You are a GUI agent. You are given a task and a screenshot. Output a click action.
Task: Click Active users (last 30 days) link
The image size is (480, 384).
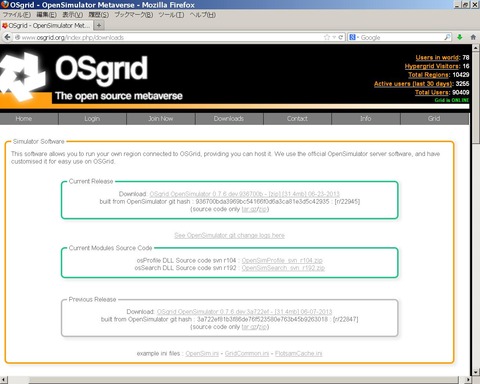pyautogui.click(x=413, y=84)
